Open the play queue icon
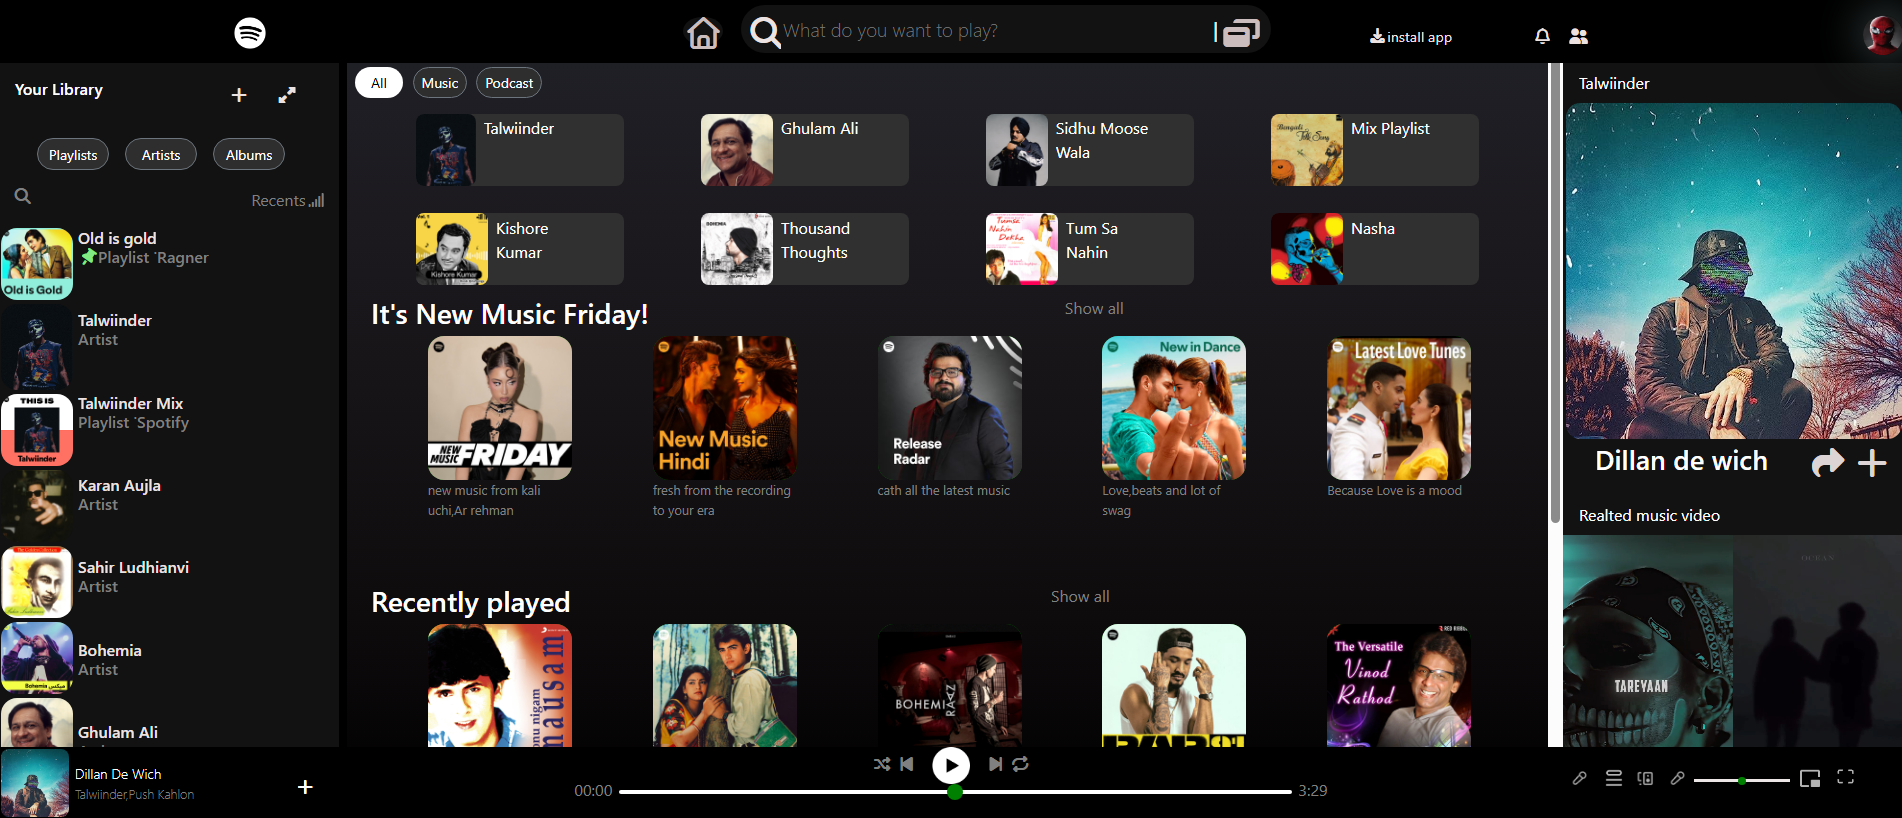Viewport: 1902px width, 818px height. (x=1614, y=778)
